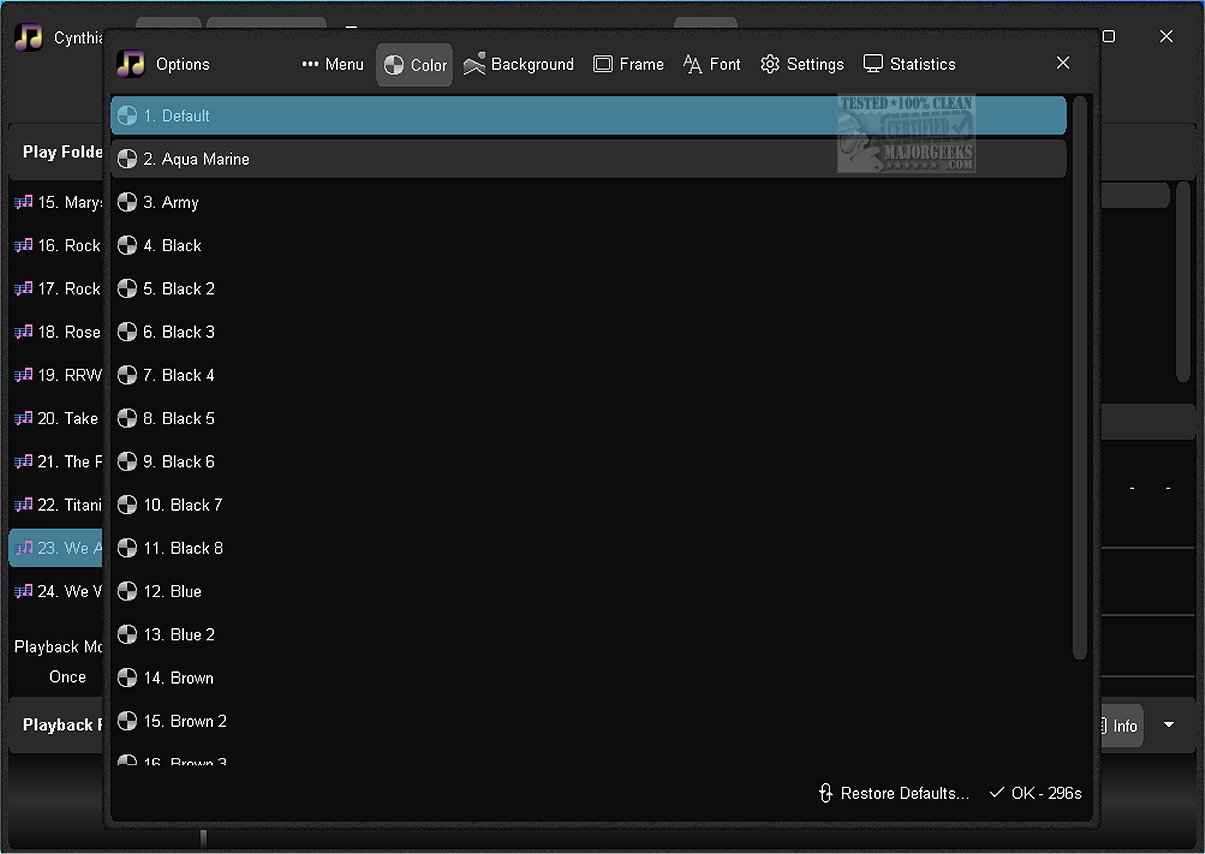Click the main window right scrollbar
Image resolution: width=1205 pixels, height=854 pixels.
click(x=1183, y=282)
